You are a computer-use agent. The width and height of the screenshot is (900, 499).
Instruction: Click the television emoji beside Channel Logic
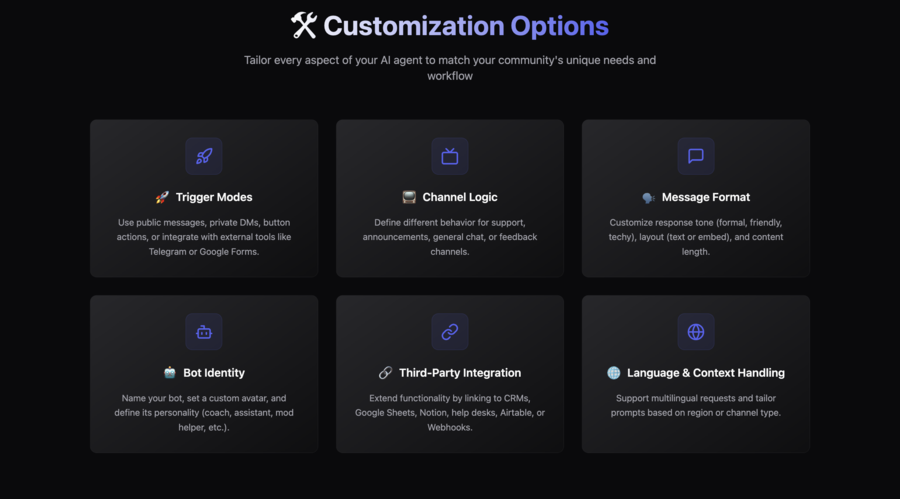(x=409, y=198)
